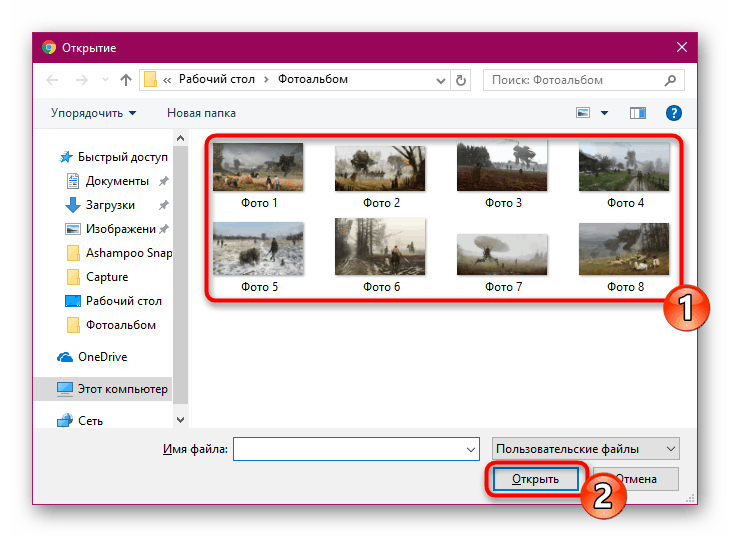730x537 pixels.
Task: Click the pin icon next to Изображения
Action: [163, 229]
